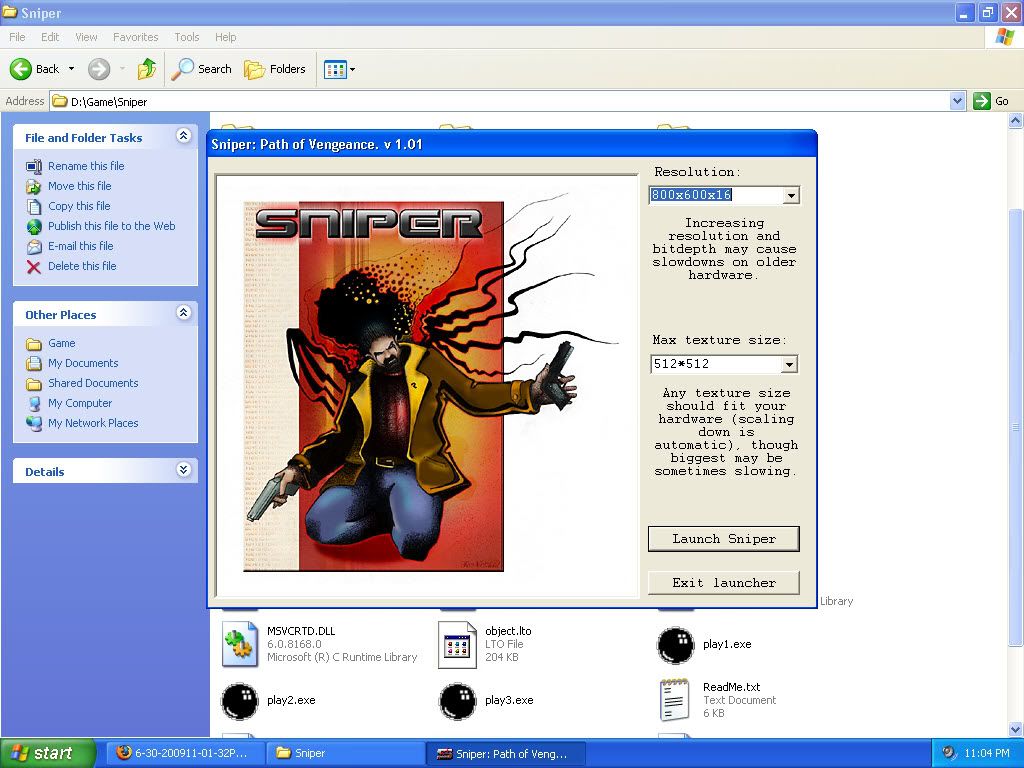Open the File menu

point(17,37)
